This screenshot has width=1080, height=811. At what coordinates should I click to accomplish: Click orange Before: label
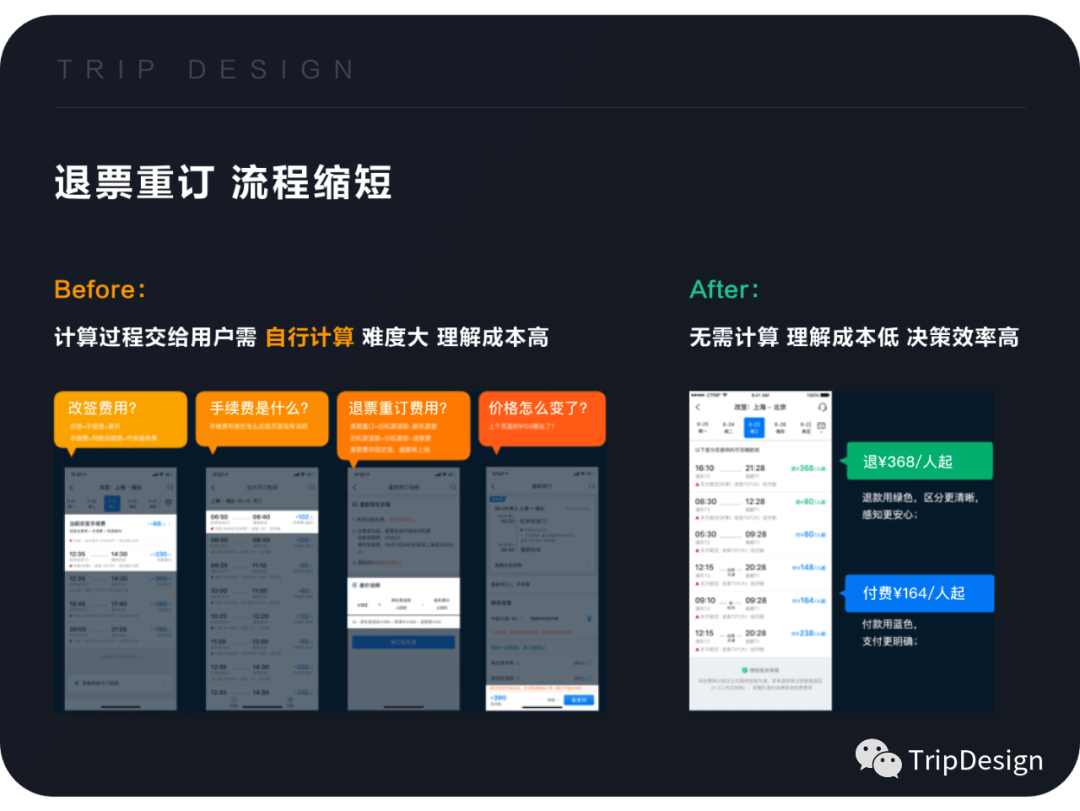click(100, 289)
